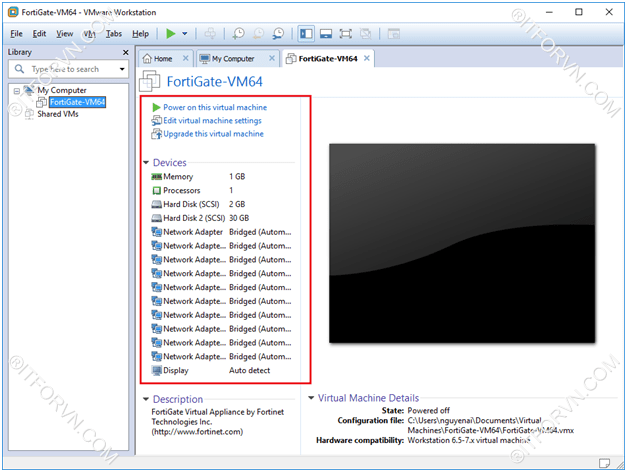The image size is (627, 472).
Task: Open the Help menu
Action: click(x=140, y=34)
